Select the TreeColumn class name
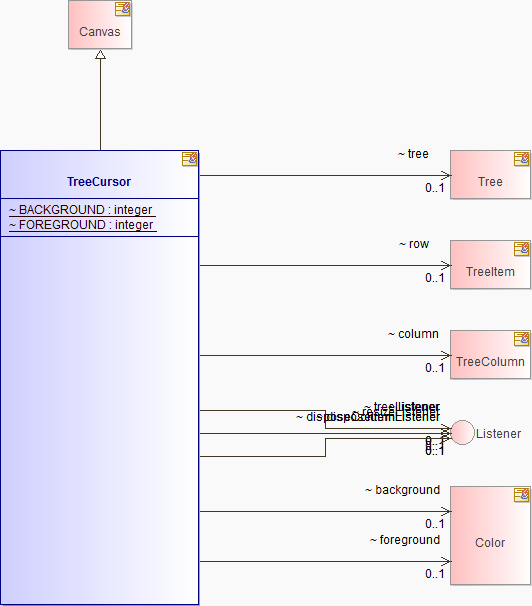Screen dimensions: 532x606 pos(490,362)
